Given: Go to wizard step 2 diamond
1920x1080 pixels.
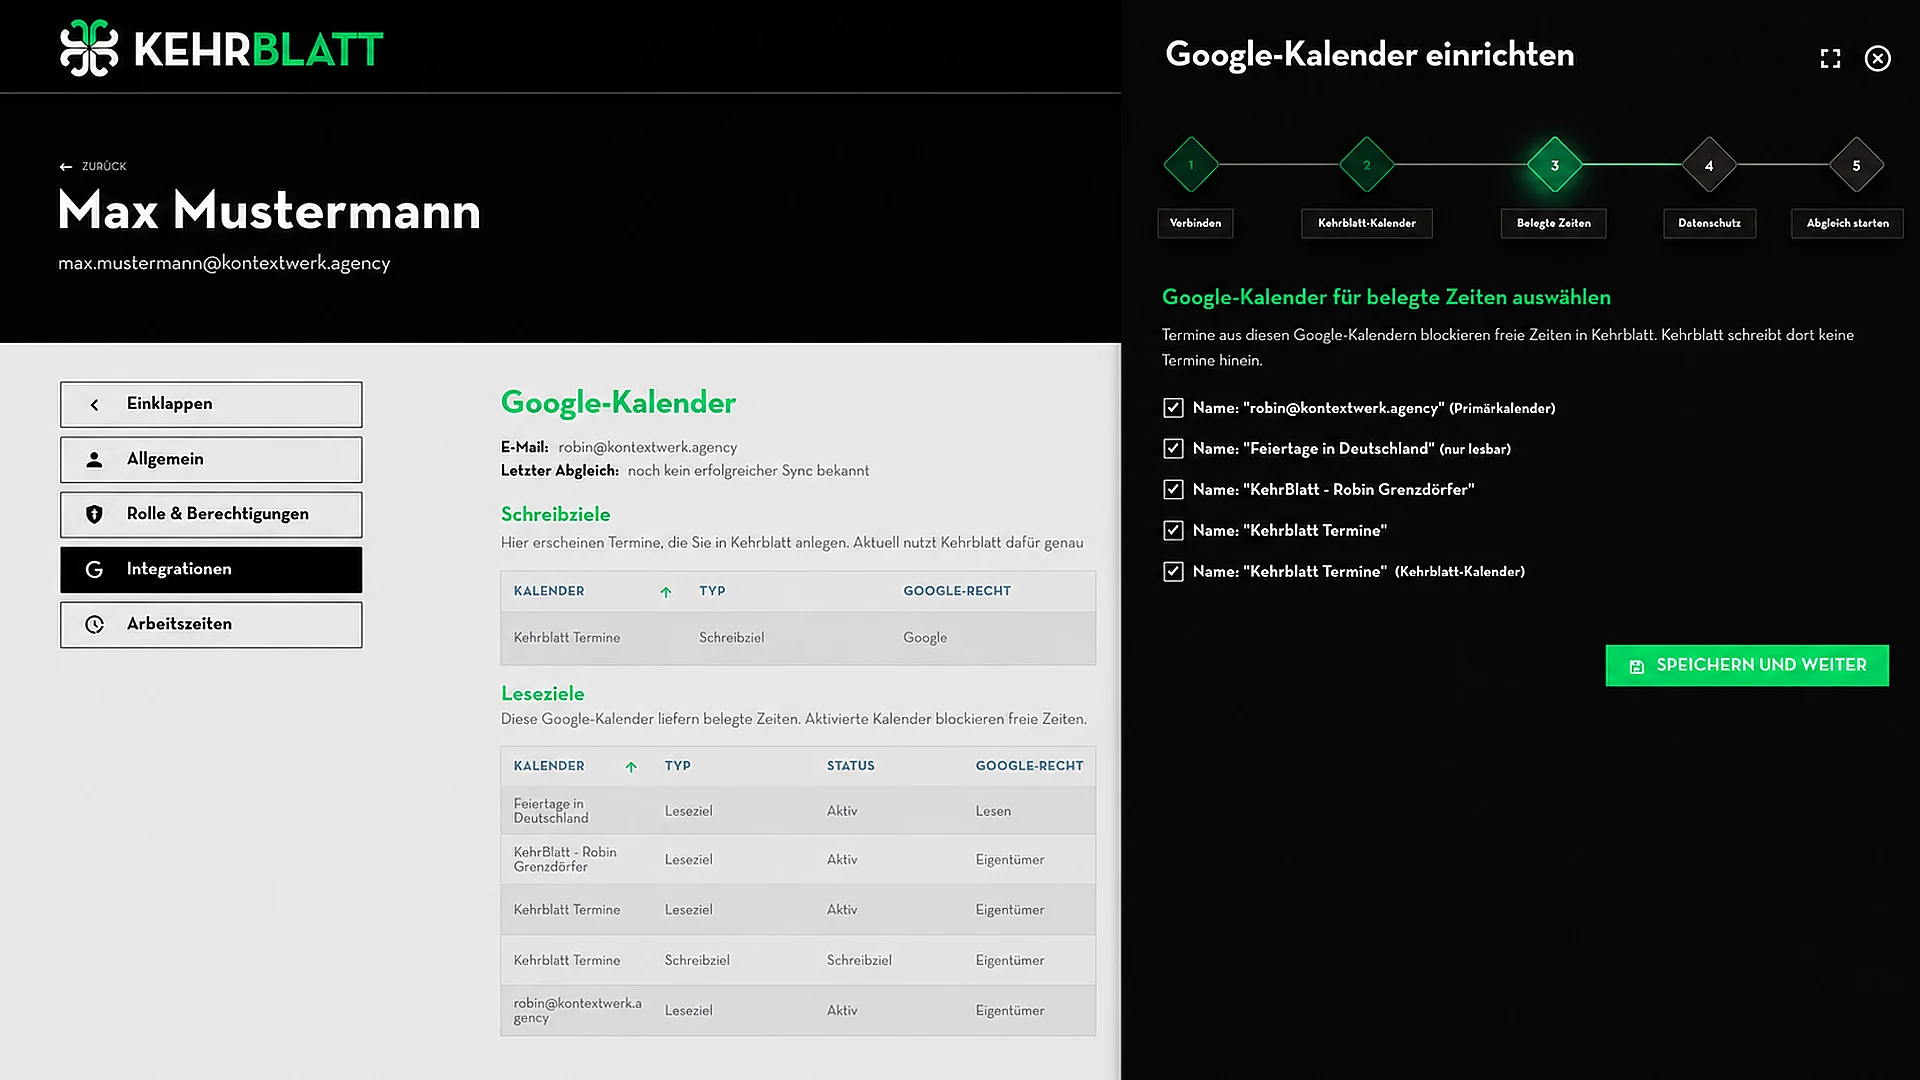Looking at the screenshot, I should [1366, 165].
